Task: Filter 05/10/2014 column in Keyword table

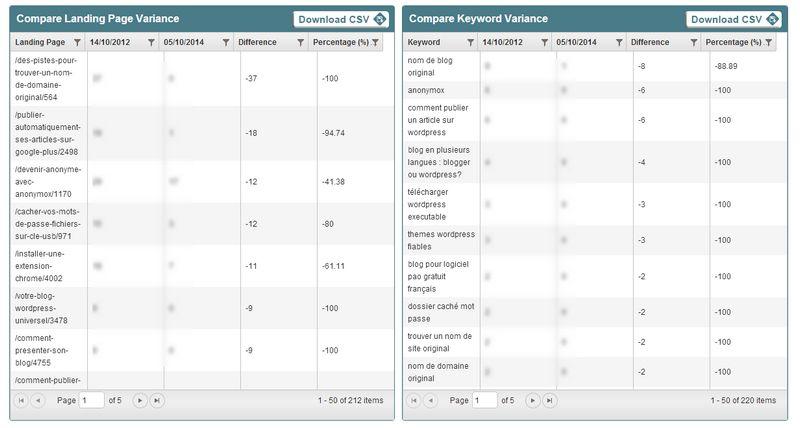Action: [619, 42]
